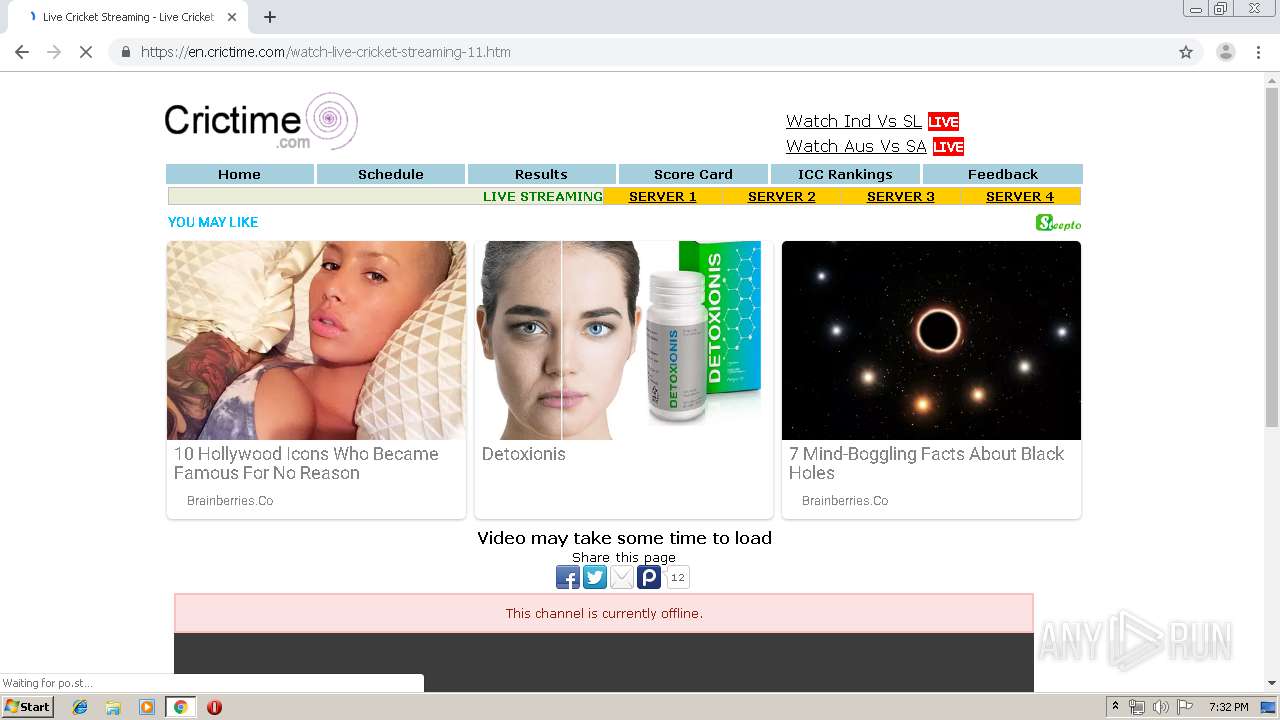Click '10 Hollywood Icons Who Became Famous' headline
This screenshot has height=720, width=1280.
306,463
